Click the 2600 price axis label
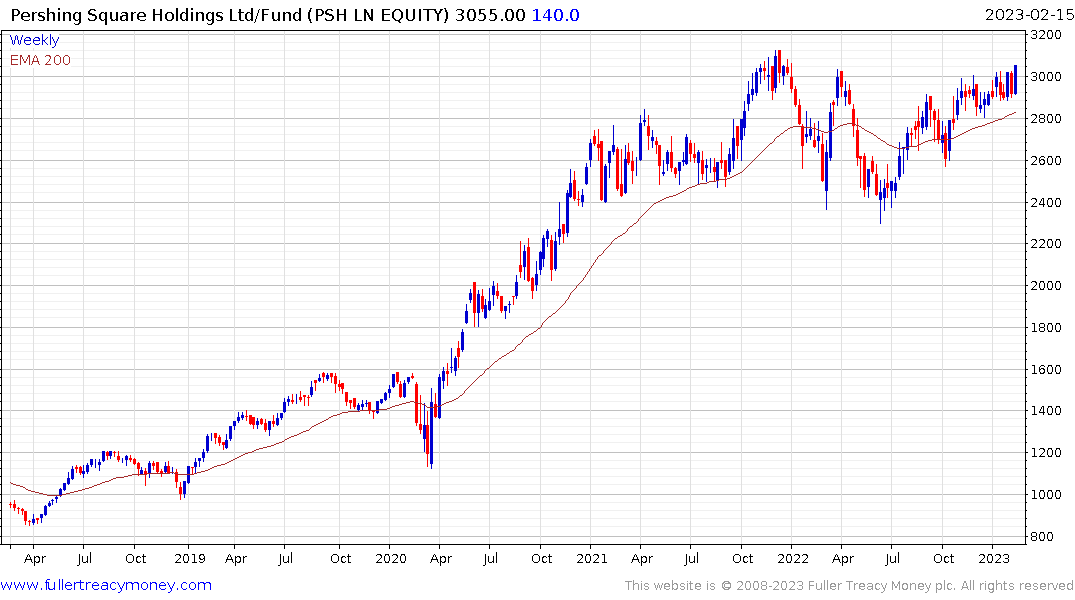Screen dimensions: 1075x600 click(x=1046, y=160)
